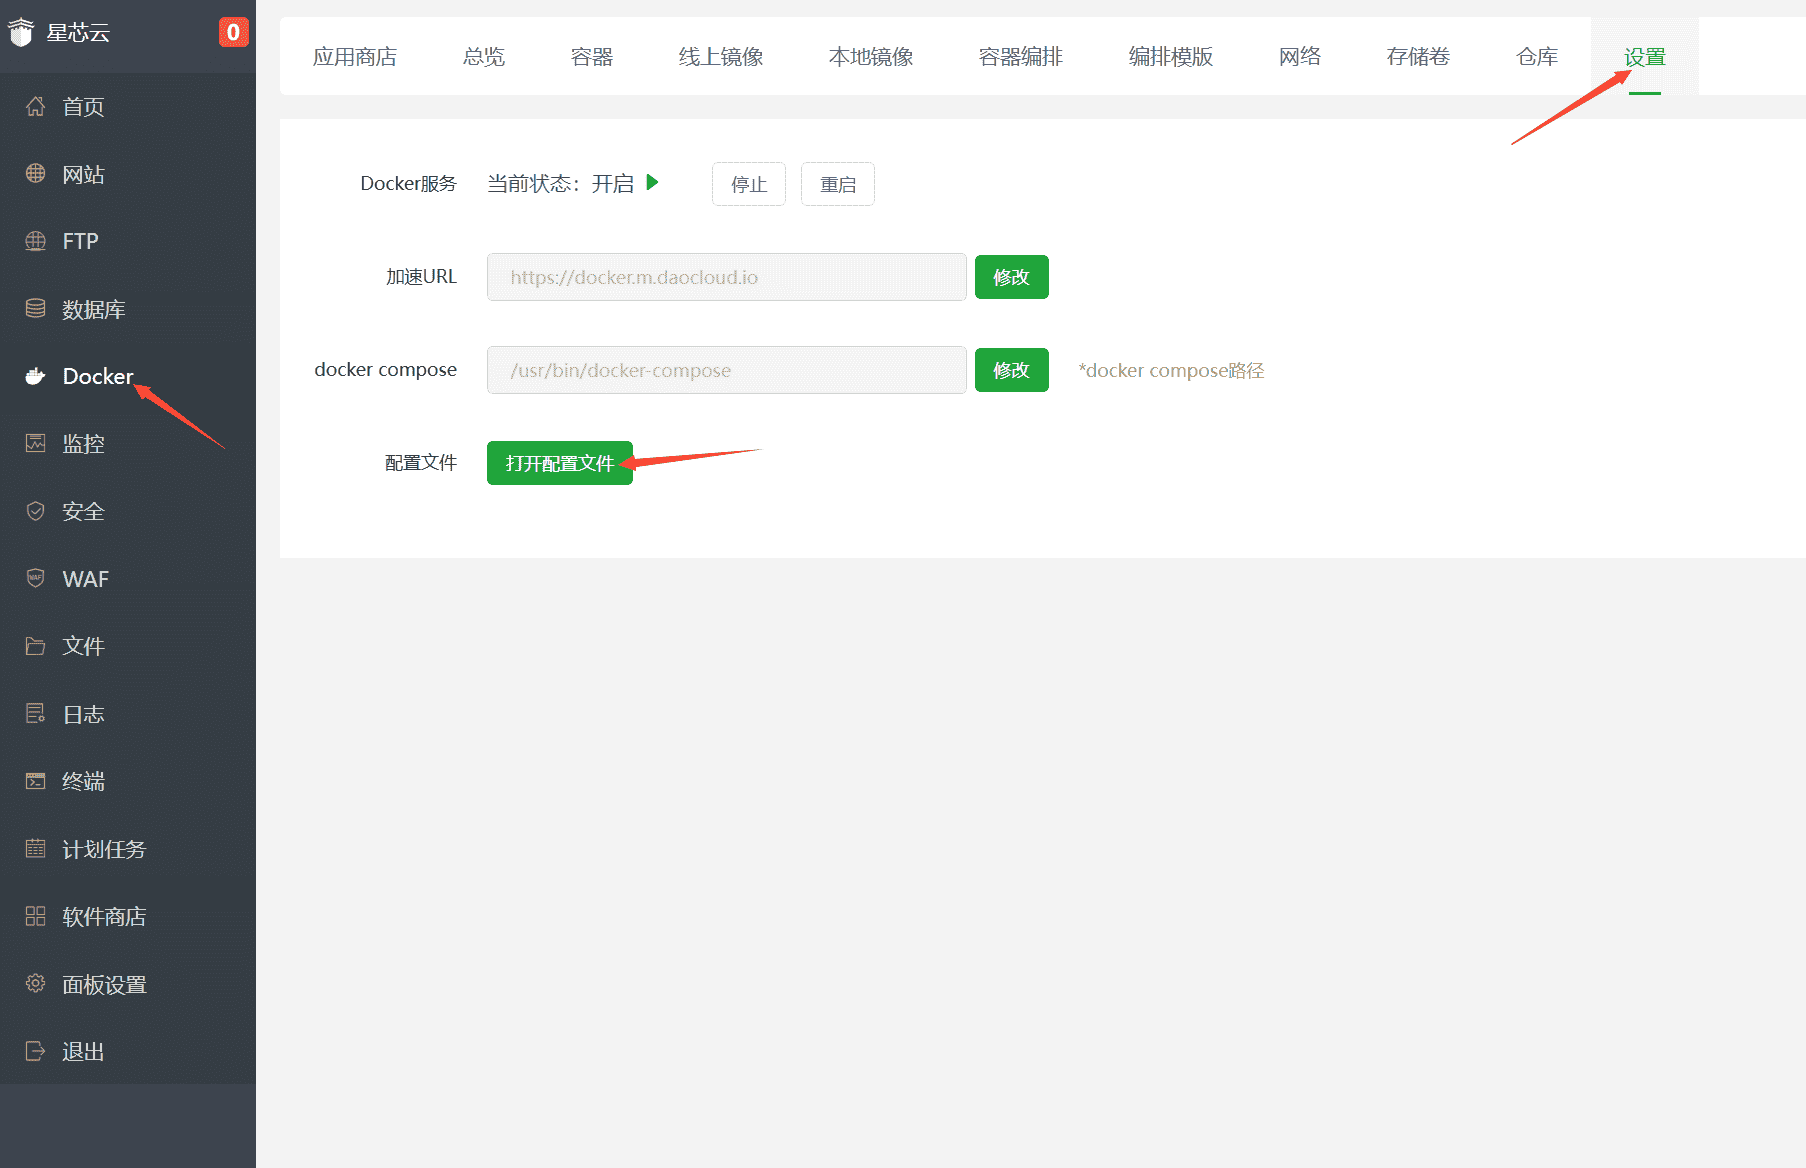
Task: Open 面板设置 panel settings
Action: coord(104,984)
